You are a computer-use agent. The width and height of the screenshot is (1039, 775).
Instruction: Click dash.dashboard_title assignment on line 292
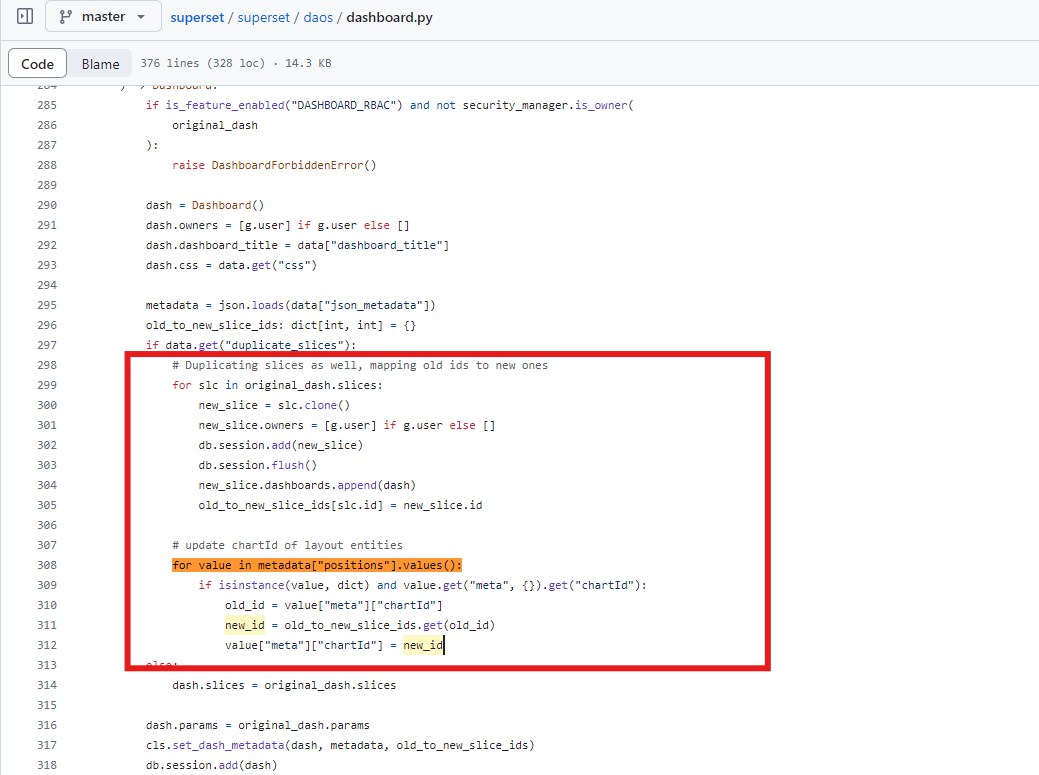point(298,245)
